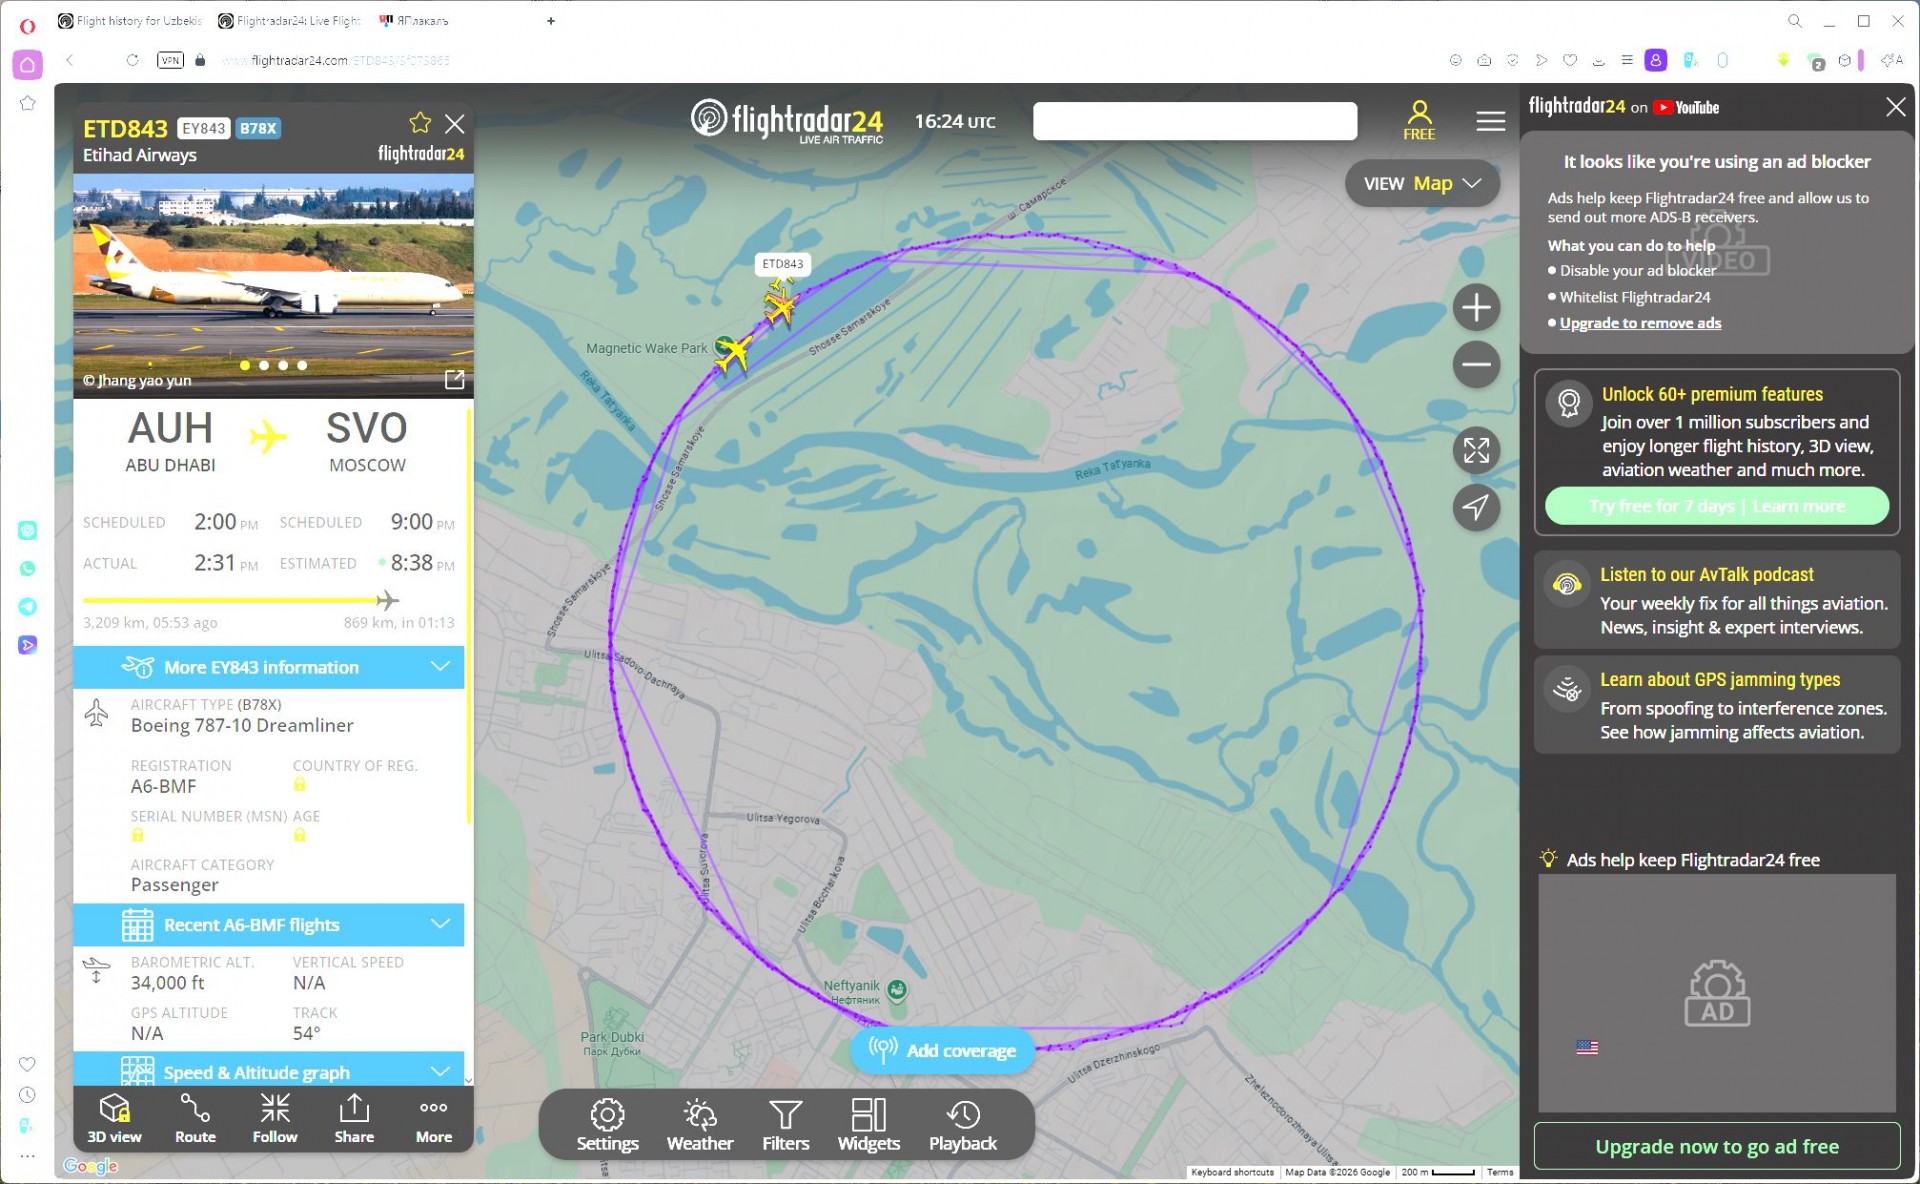Expand the Speed & Altitude graph section
Viewport: 1920px width, 1184px height.
click(x=269, y=1070)
